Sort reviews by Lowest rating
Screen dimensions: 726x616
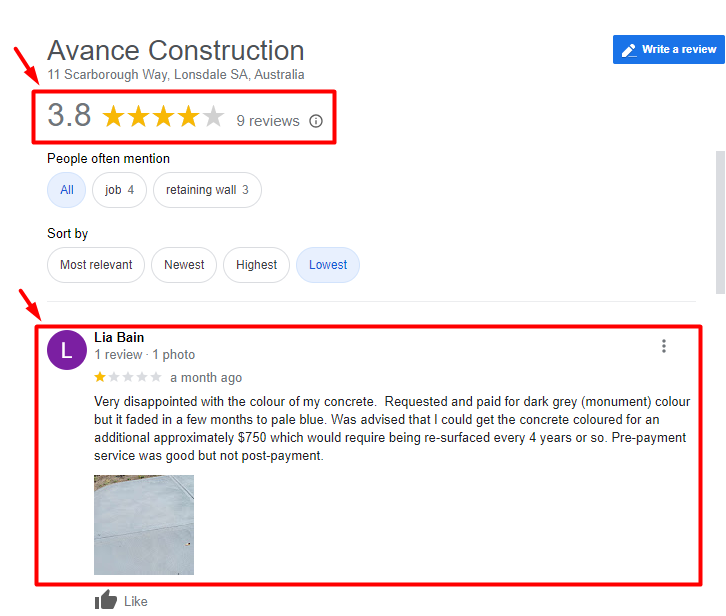point(328,265)
